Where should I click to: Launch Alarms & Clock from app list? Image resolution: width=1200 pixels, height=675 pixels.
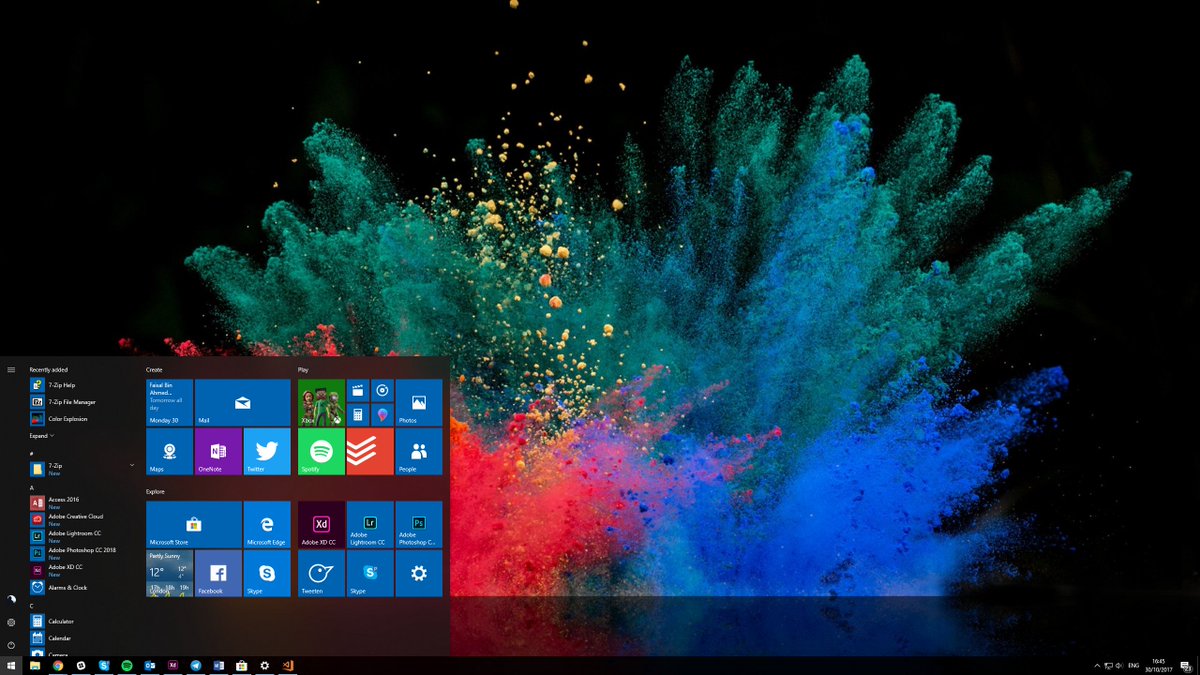pyautogui.click(x=82, y=587)
